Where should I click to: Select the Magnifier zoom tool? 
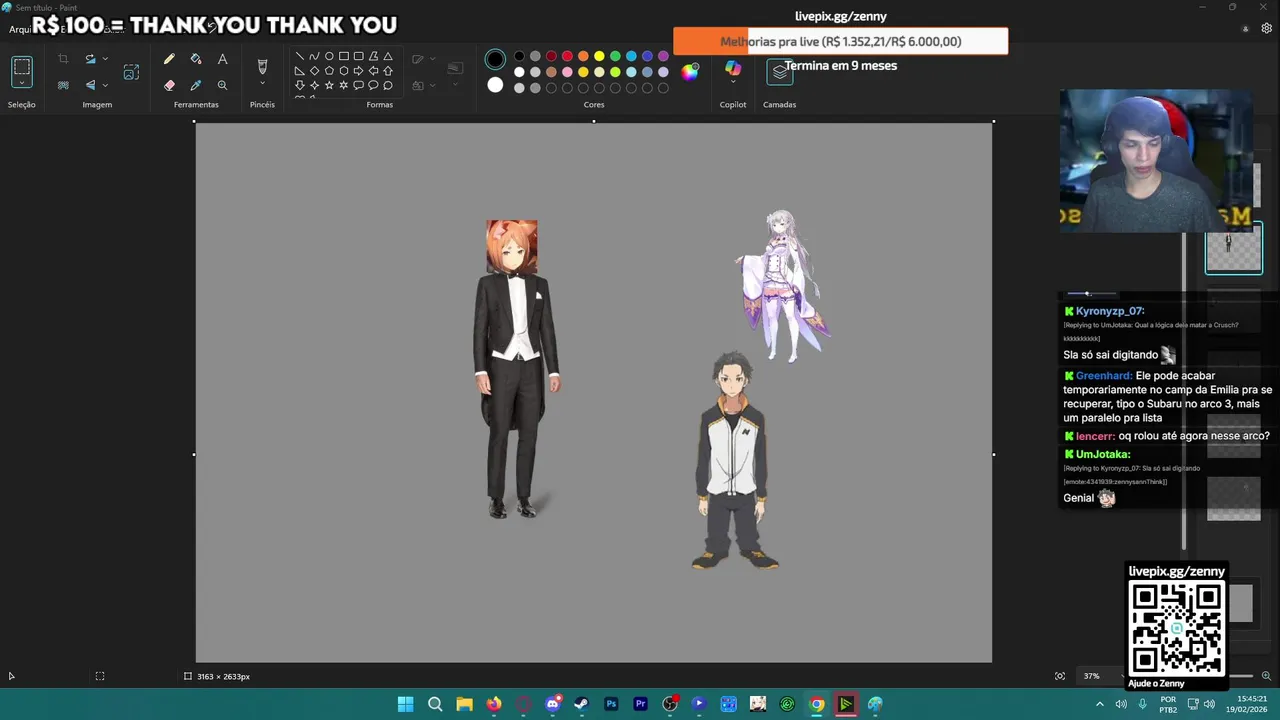tap(222, 85)
